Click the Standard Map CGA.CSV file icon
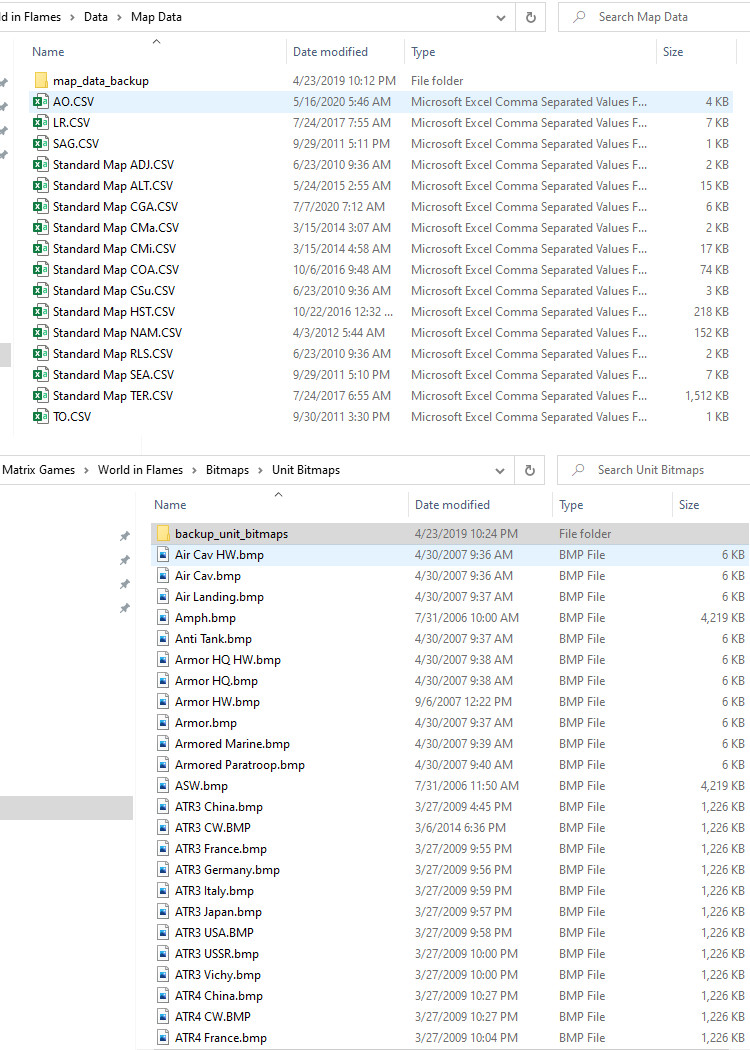750x1050 pixels. point(41,207)
